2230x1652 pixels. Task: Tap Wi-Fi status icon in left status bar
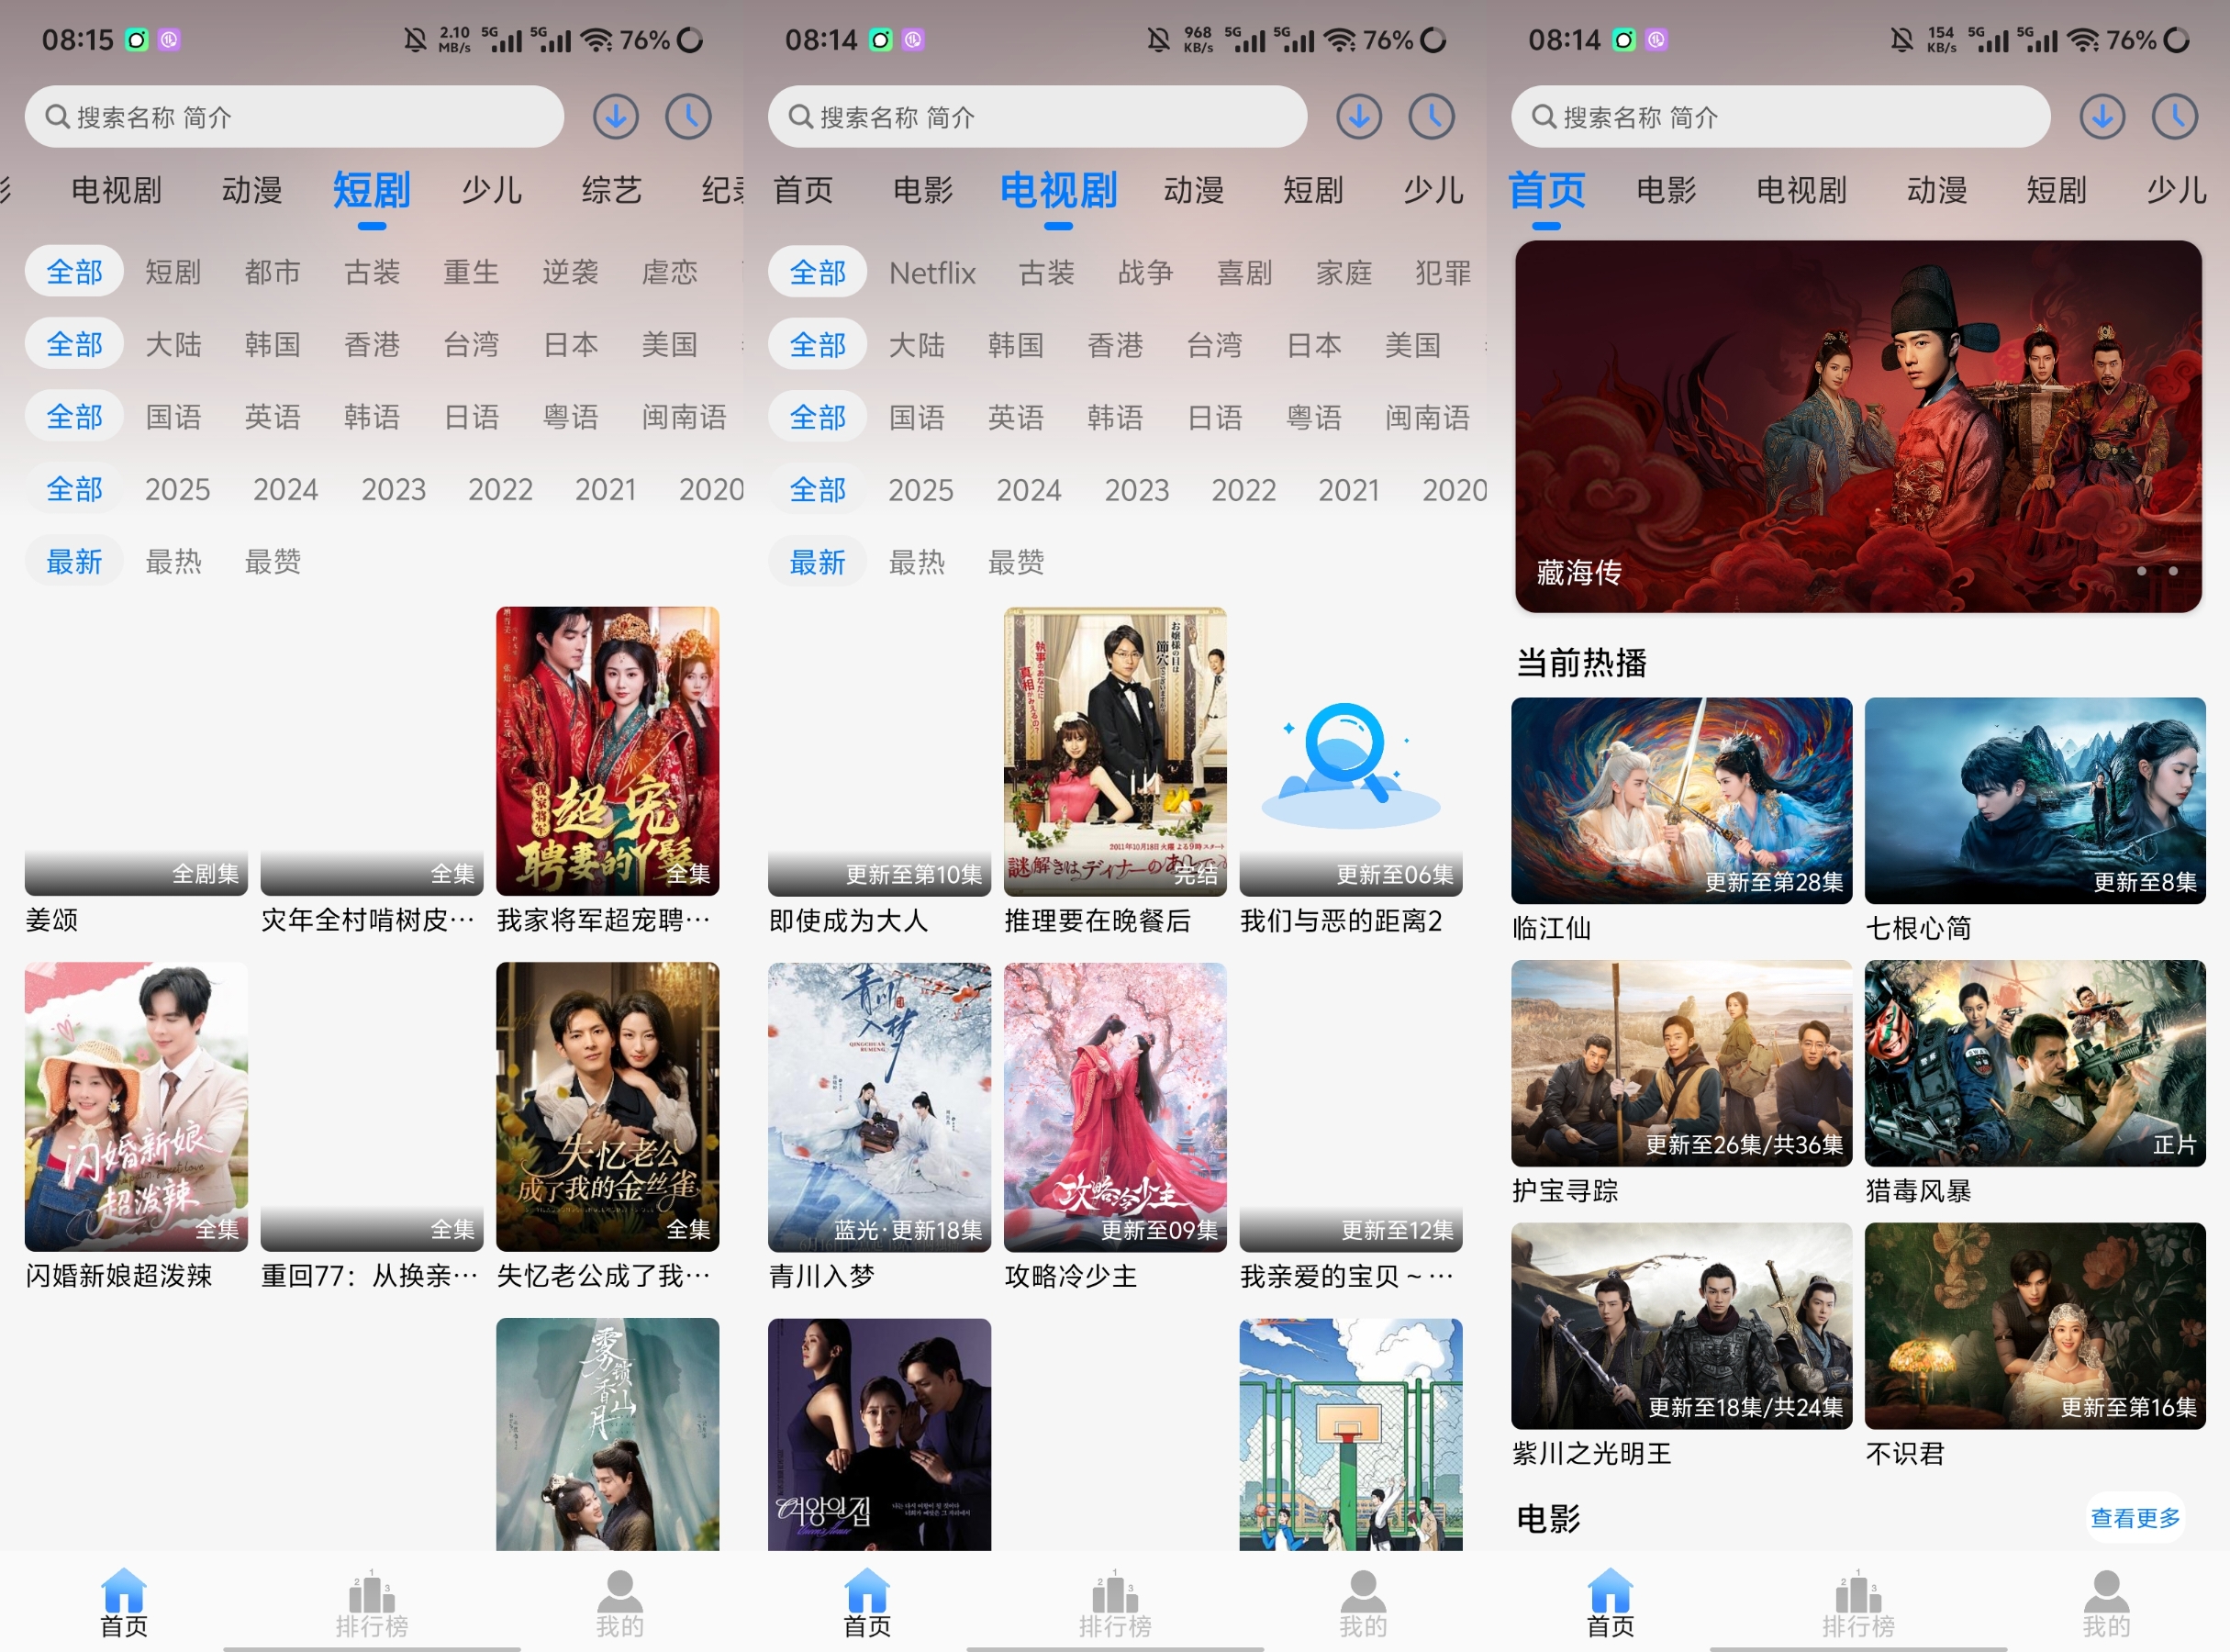click(x=597, y=40)
